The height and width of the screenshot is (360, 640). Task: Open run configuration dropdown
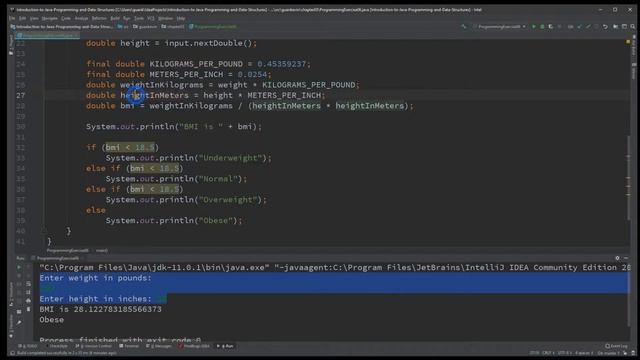[500, 27]
